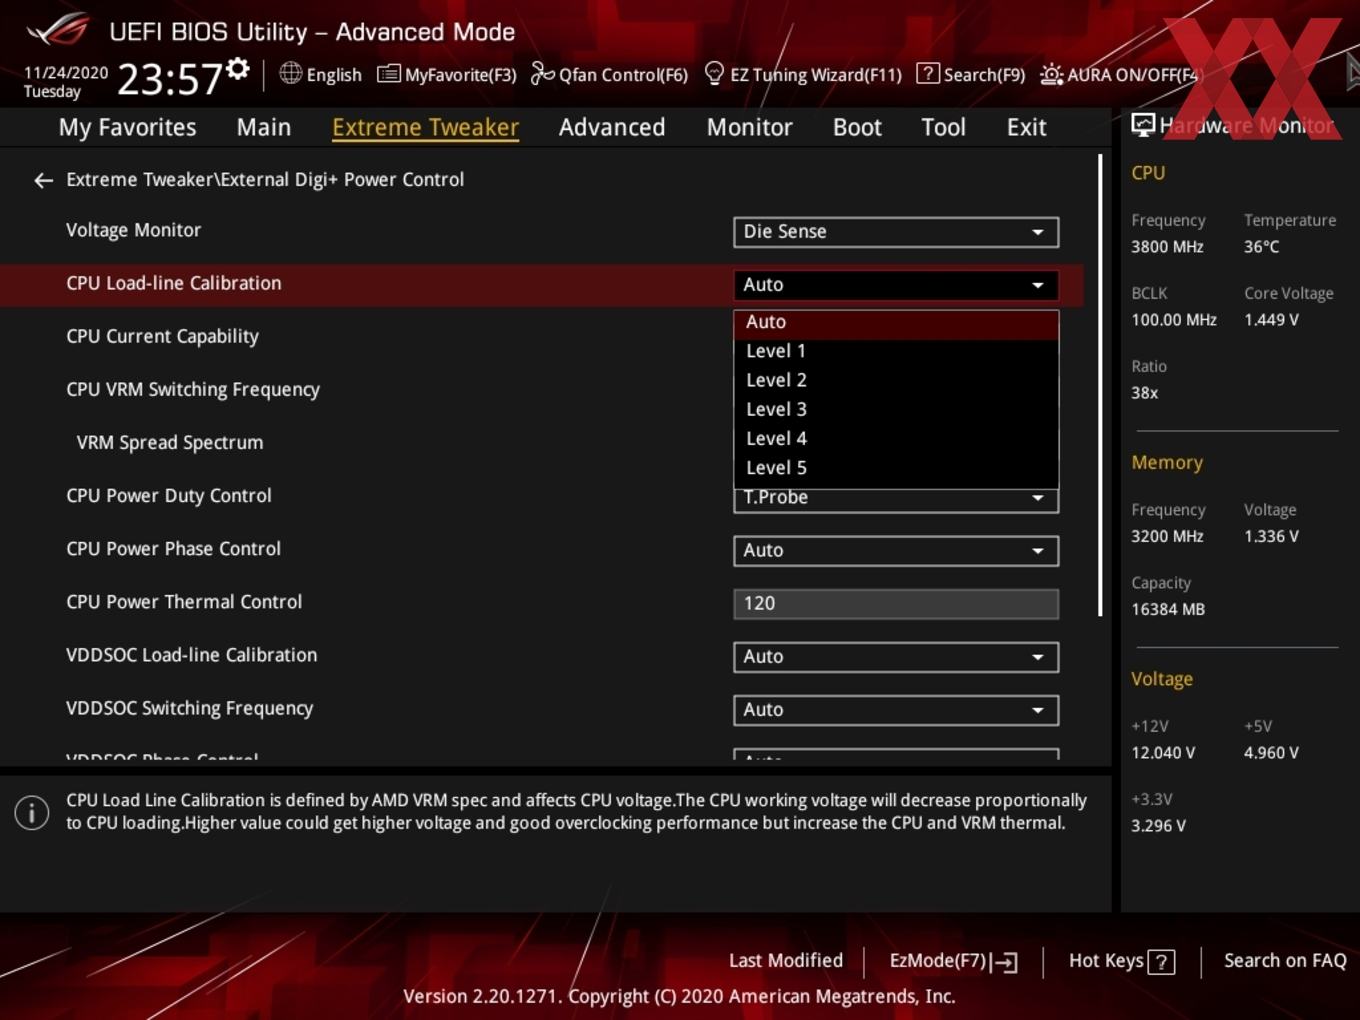This screenshot has height=1020, width=1360.
Task: Select CPU Power Duty Control label
Action: tap(169, 496)
